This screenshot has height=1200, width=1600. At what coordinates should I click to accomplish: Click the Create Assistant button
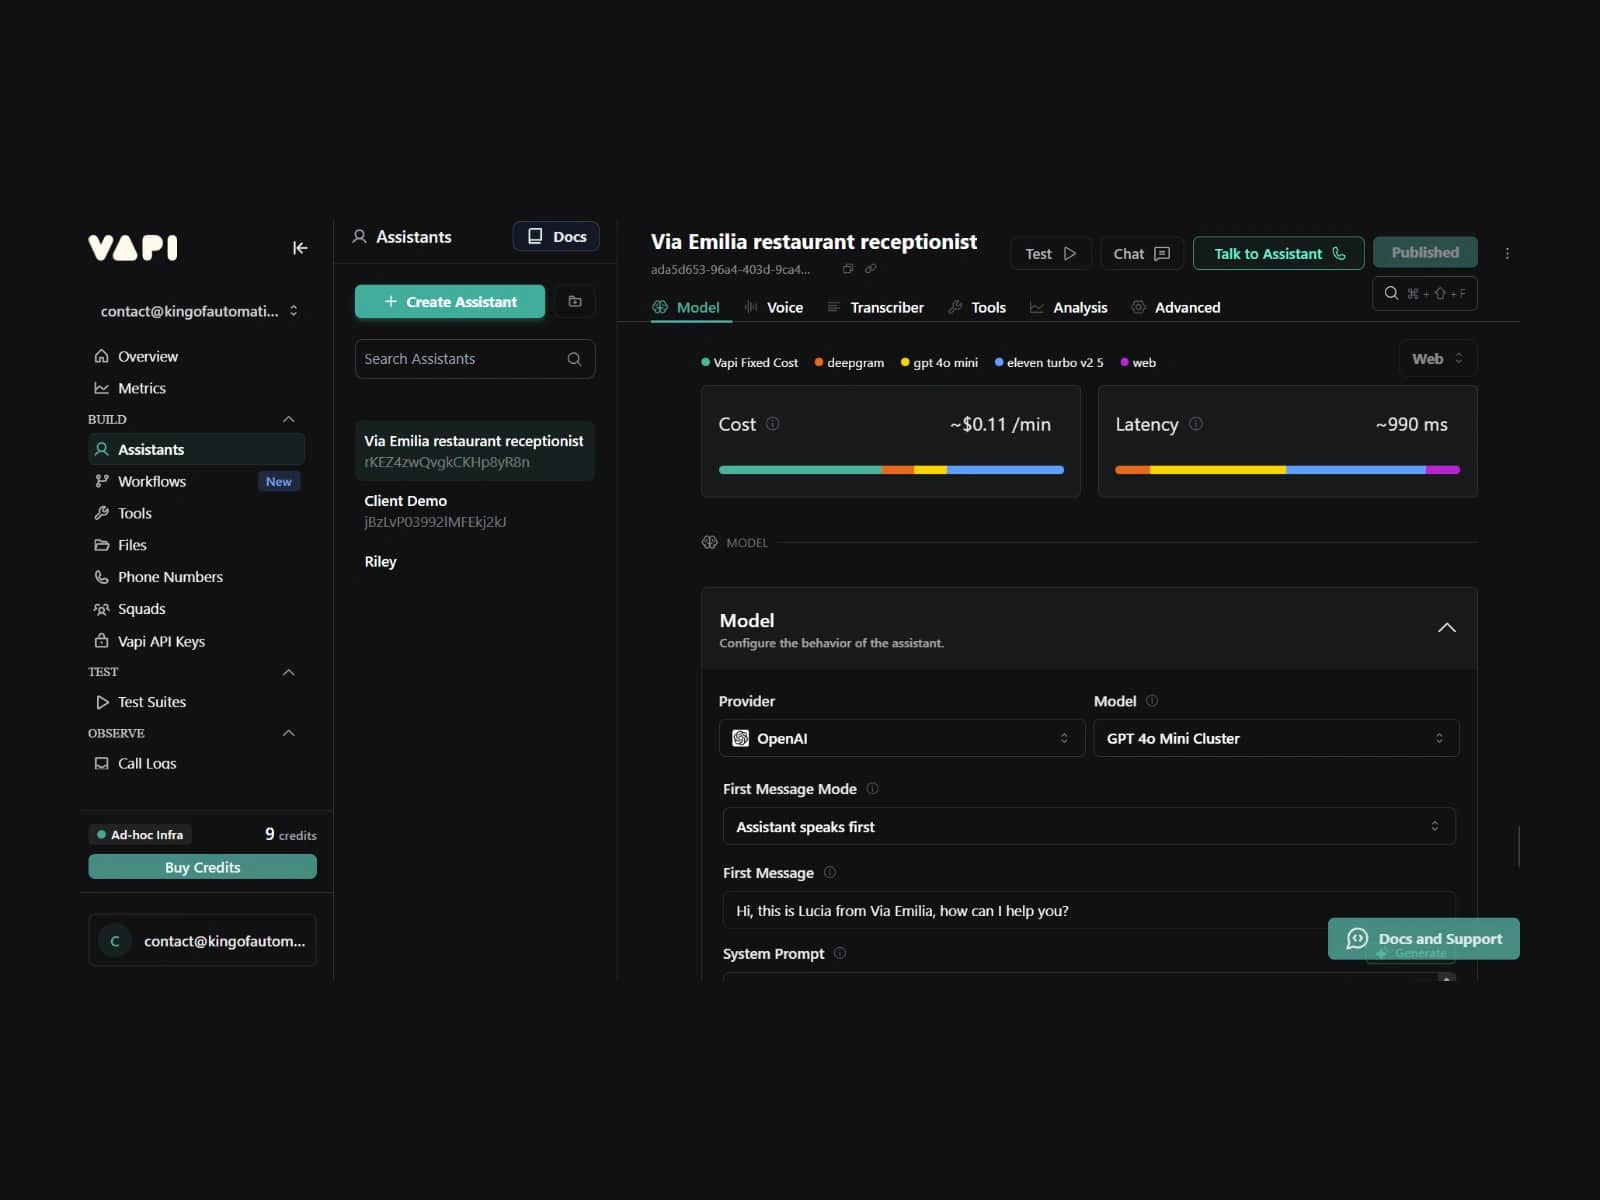click(x=450, y=302)
